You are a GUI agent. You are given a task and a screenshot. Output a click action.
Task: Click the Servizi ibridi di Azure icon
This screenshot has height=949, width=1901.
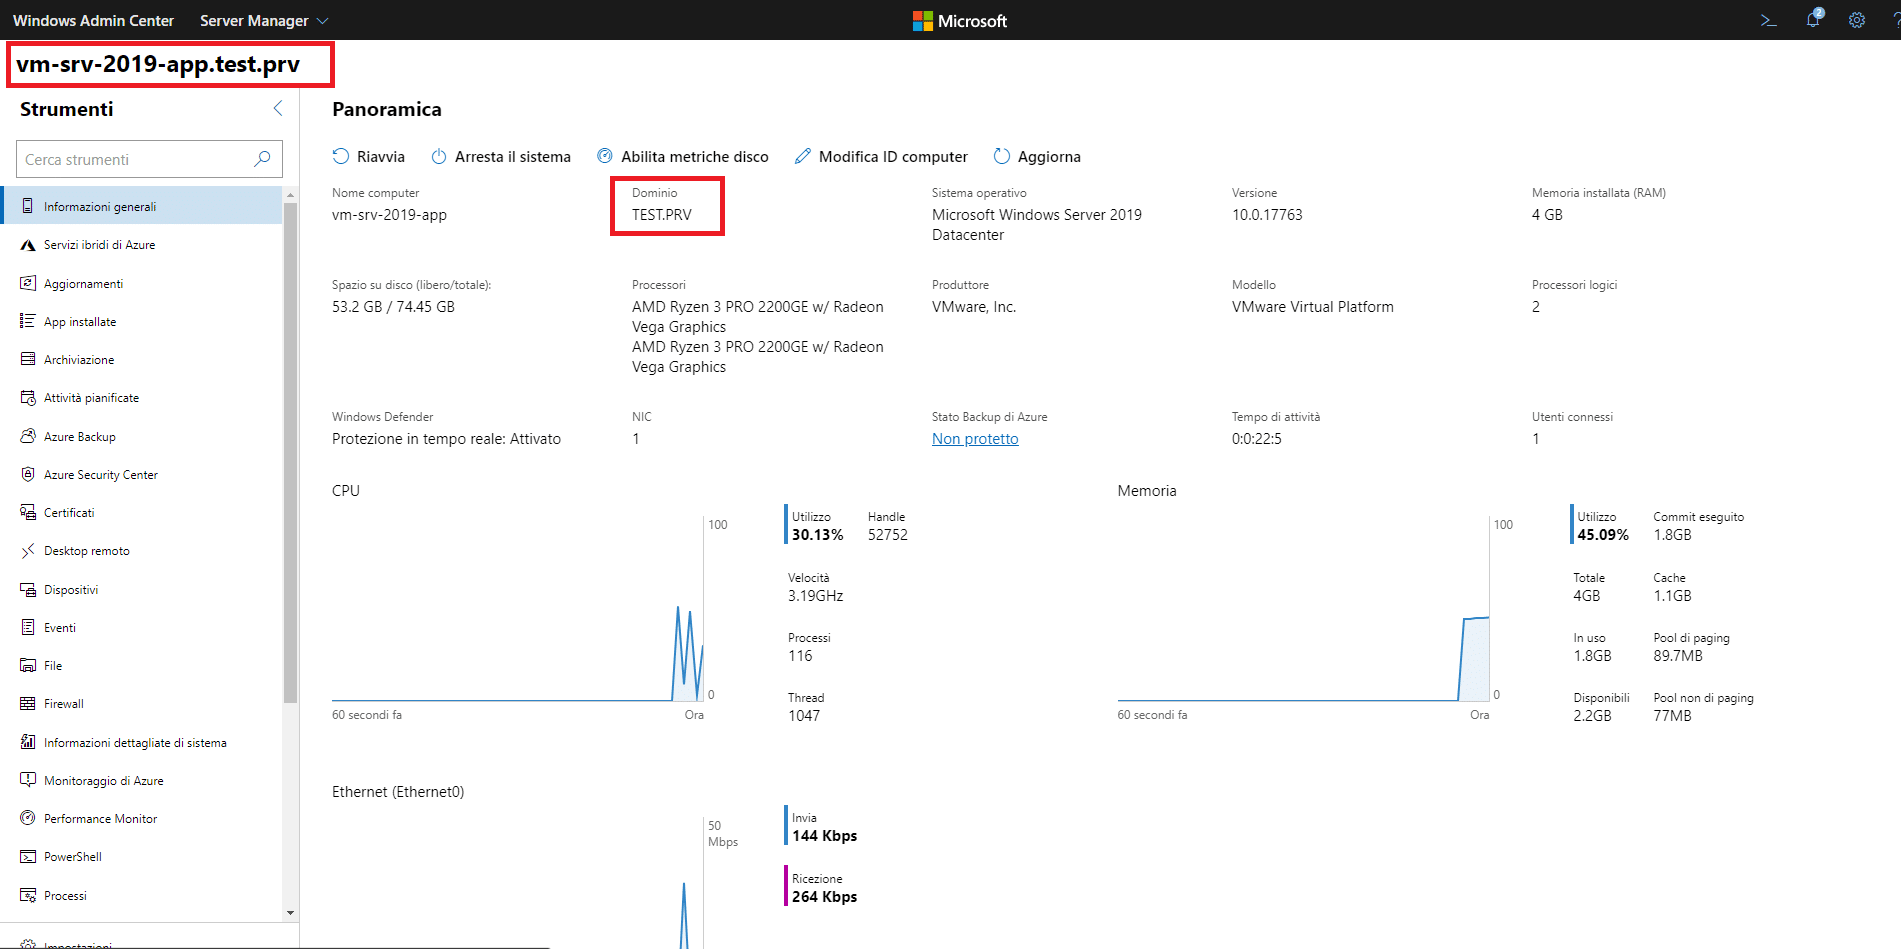click(28, 245)
